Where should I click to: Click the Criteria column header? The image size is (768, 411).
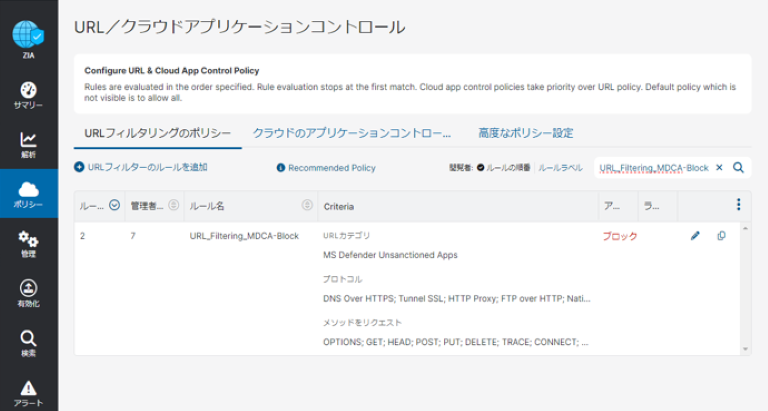coord(338,206)
